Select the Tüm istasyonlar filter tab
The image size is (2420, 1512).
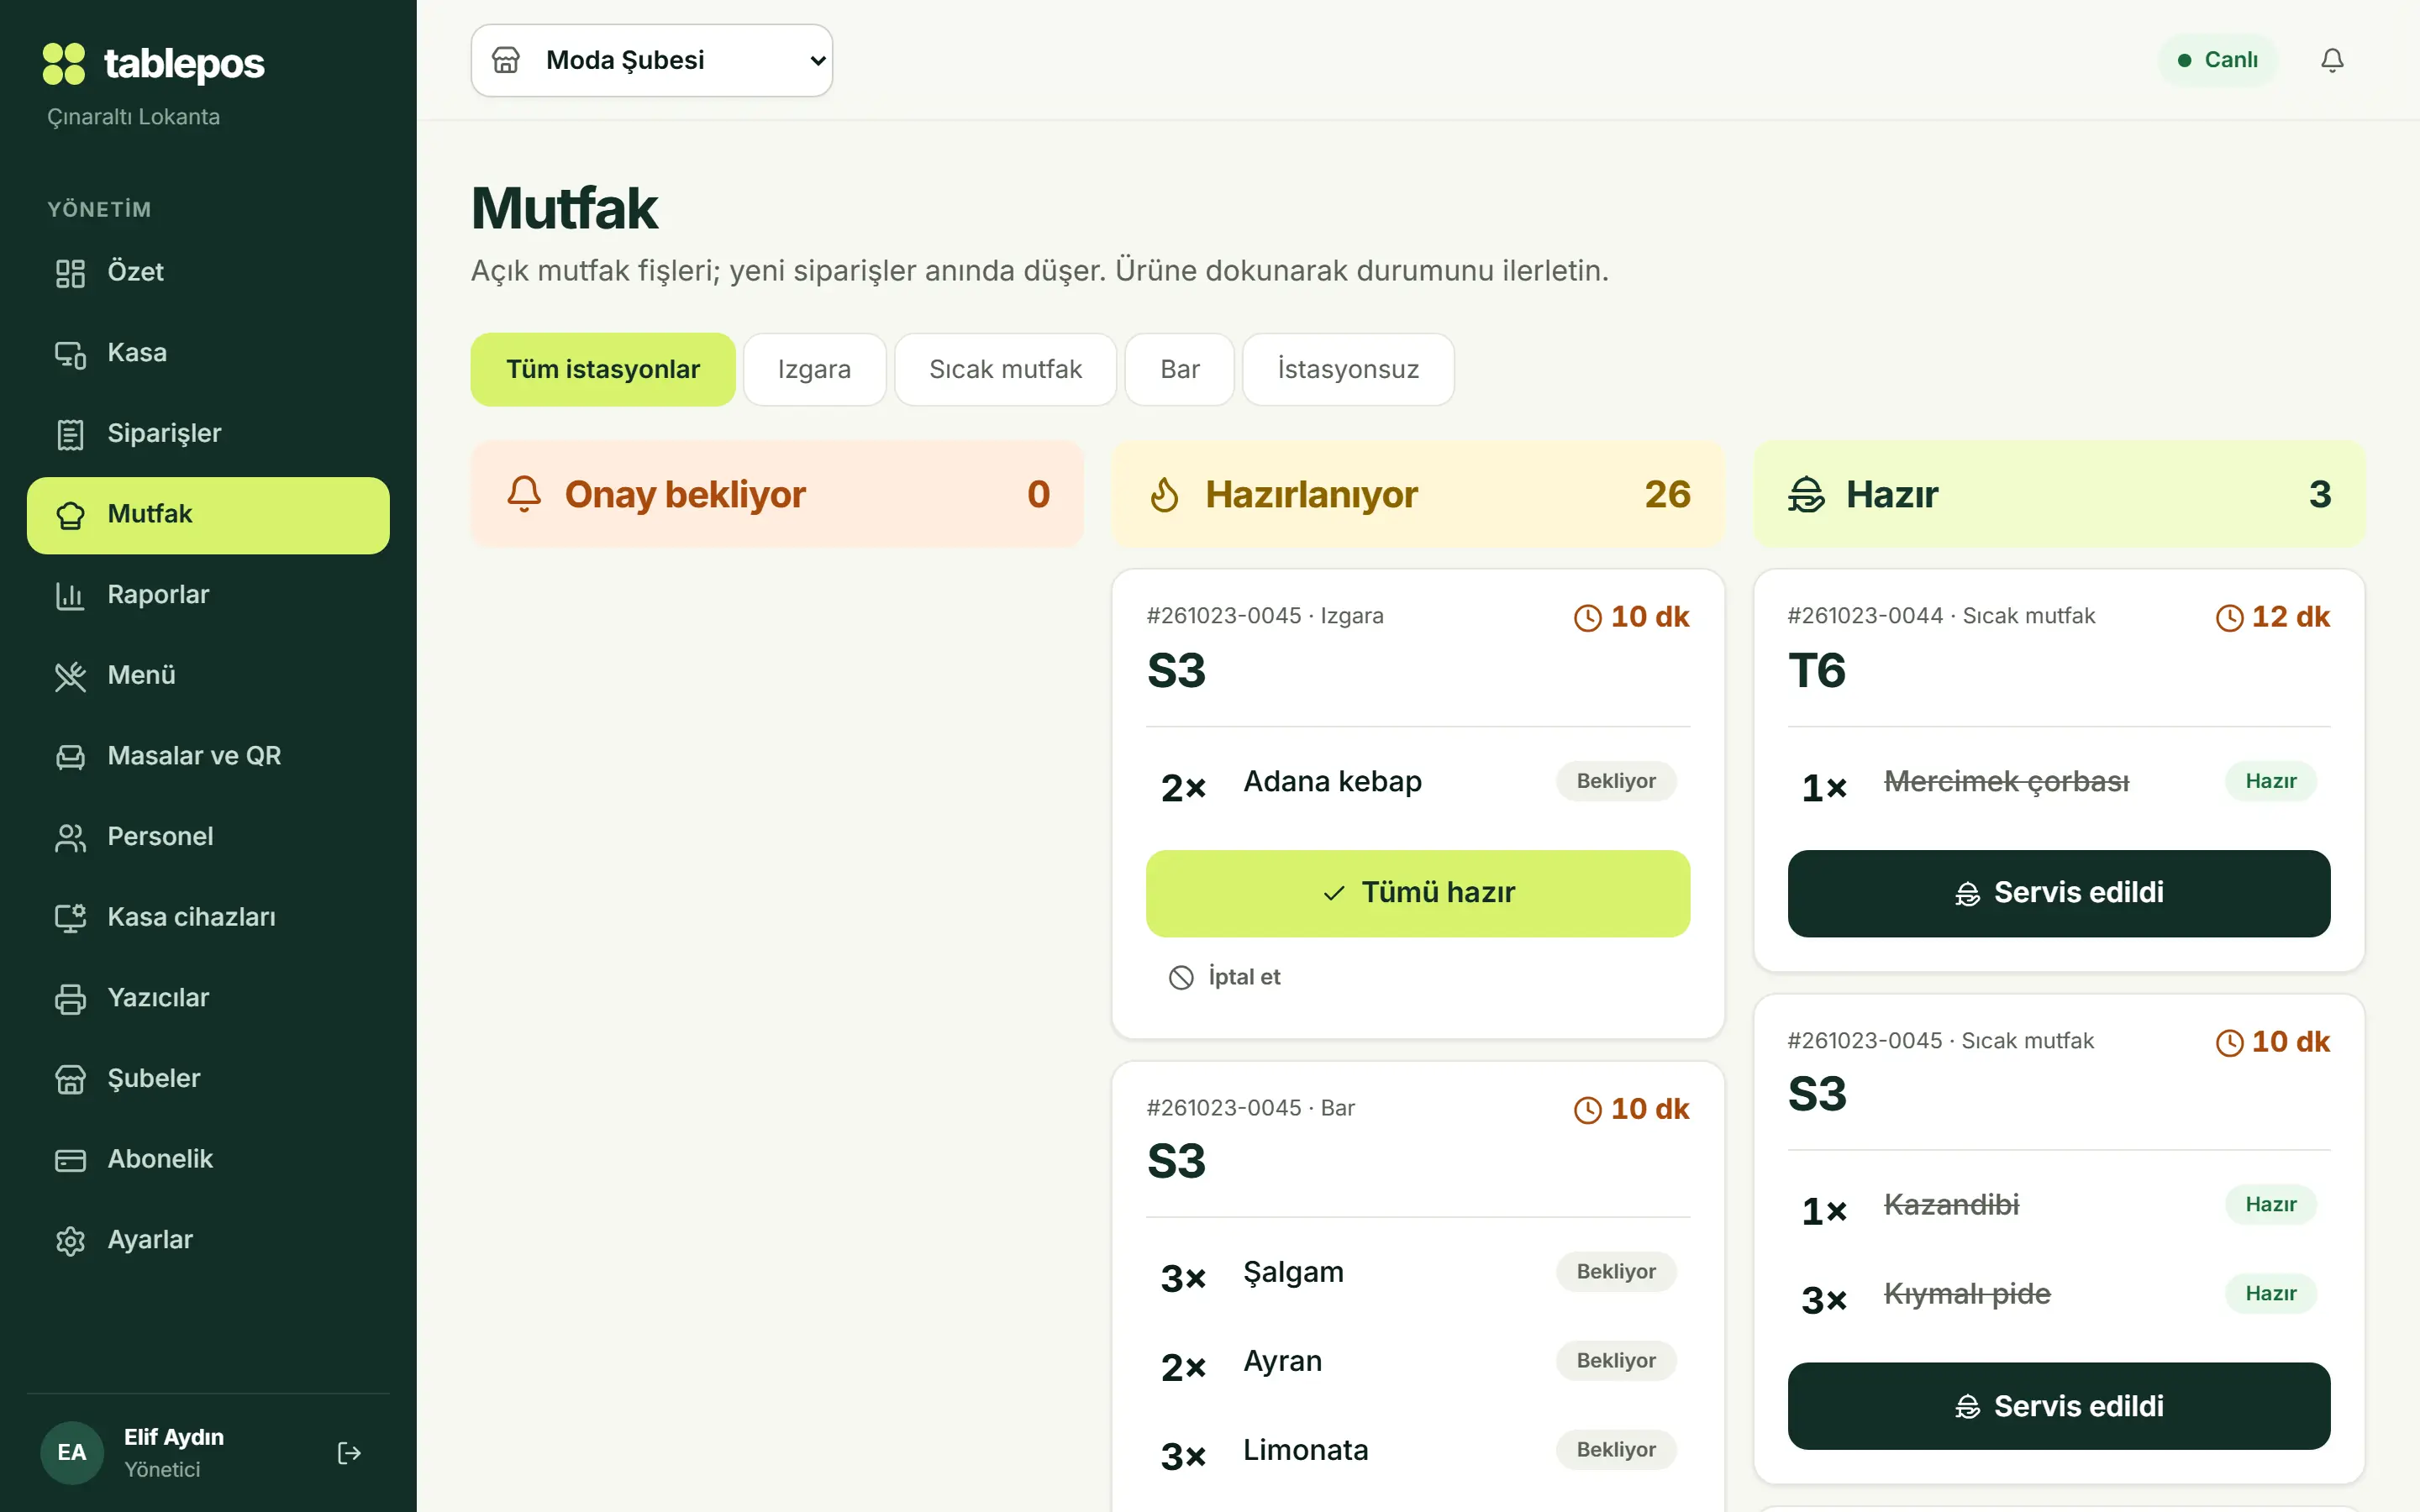click(x=603, y=369)
